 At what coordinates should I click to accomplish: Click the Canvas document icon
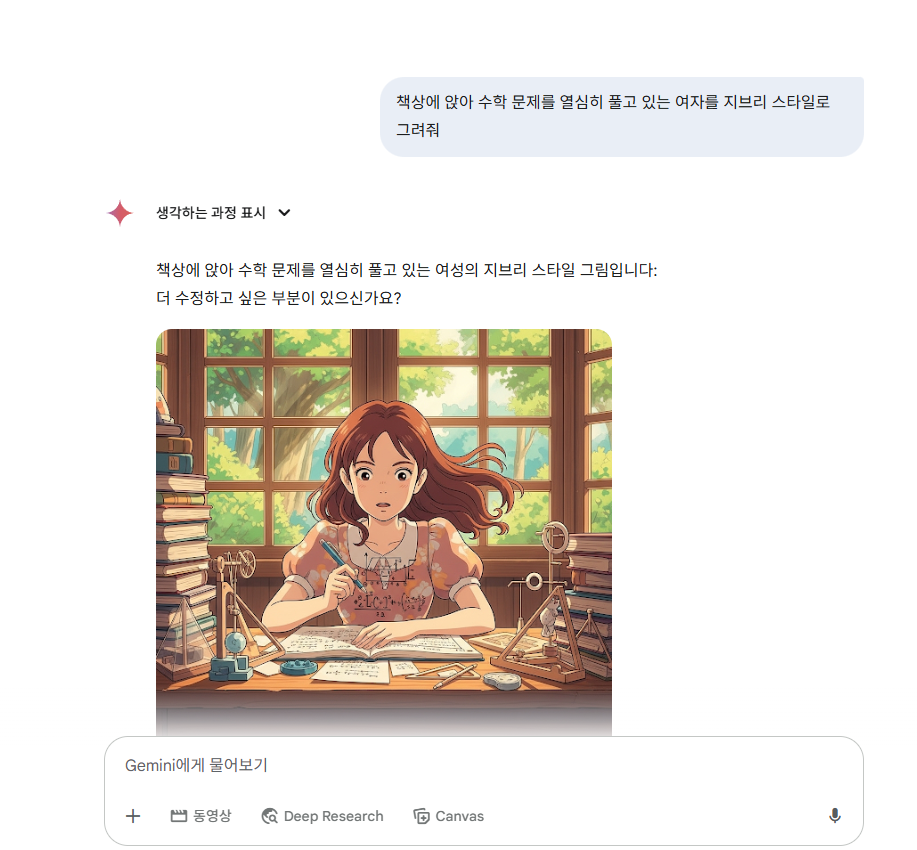[421, 815]
